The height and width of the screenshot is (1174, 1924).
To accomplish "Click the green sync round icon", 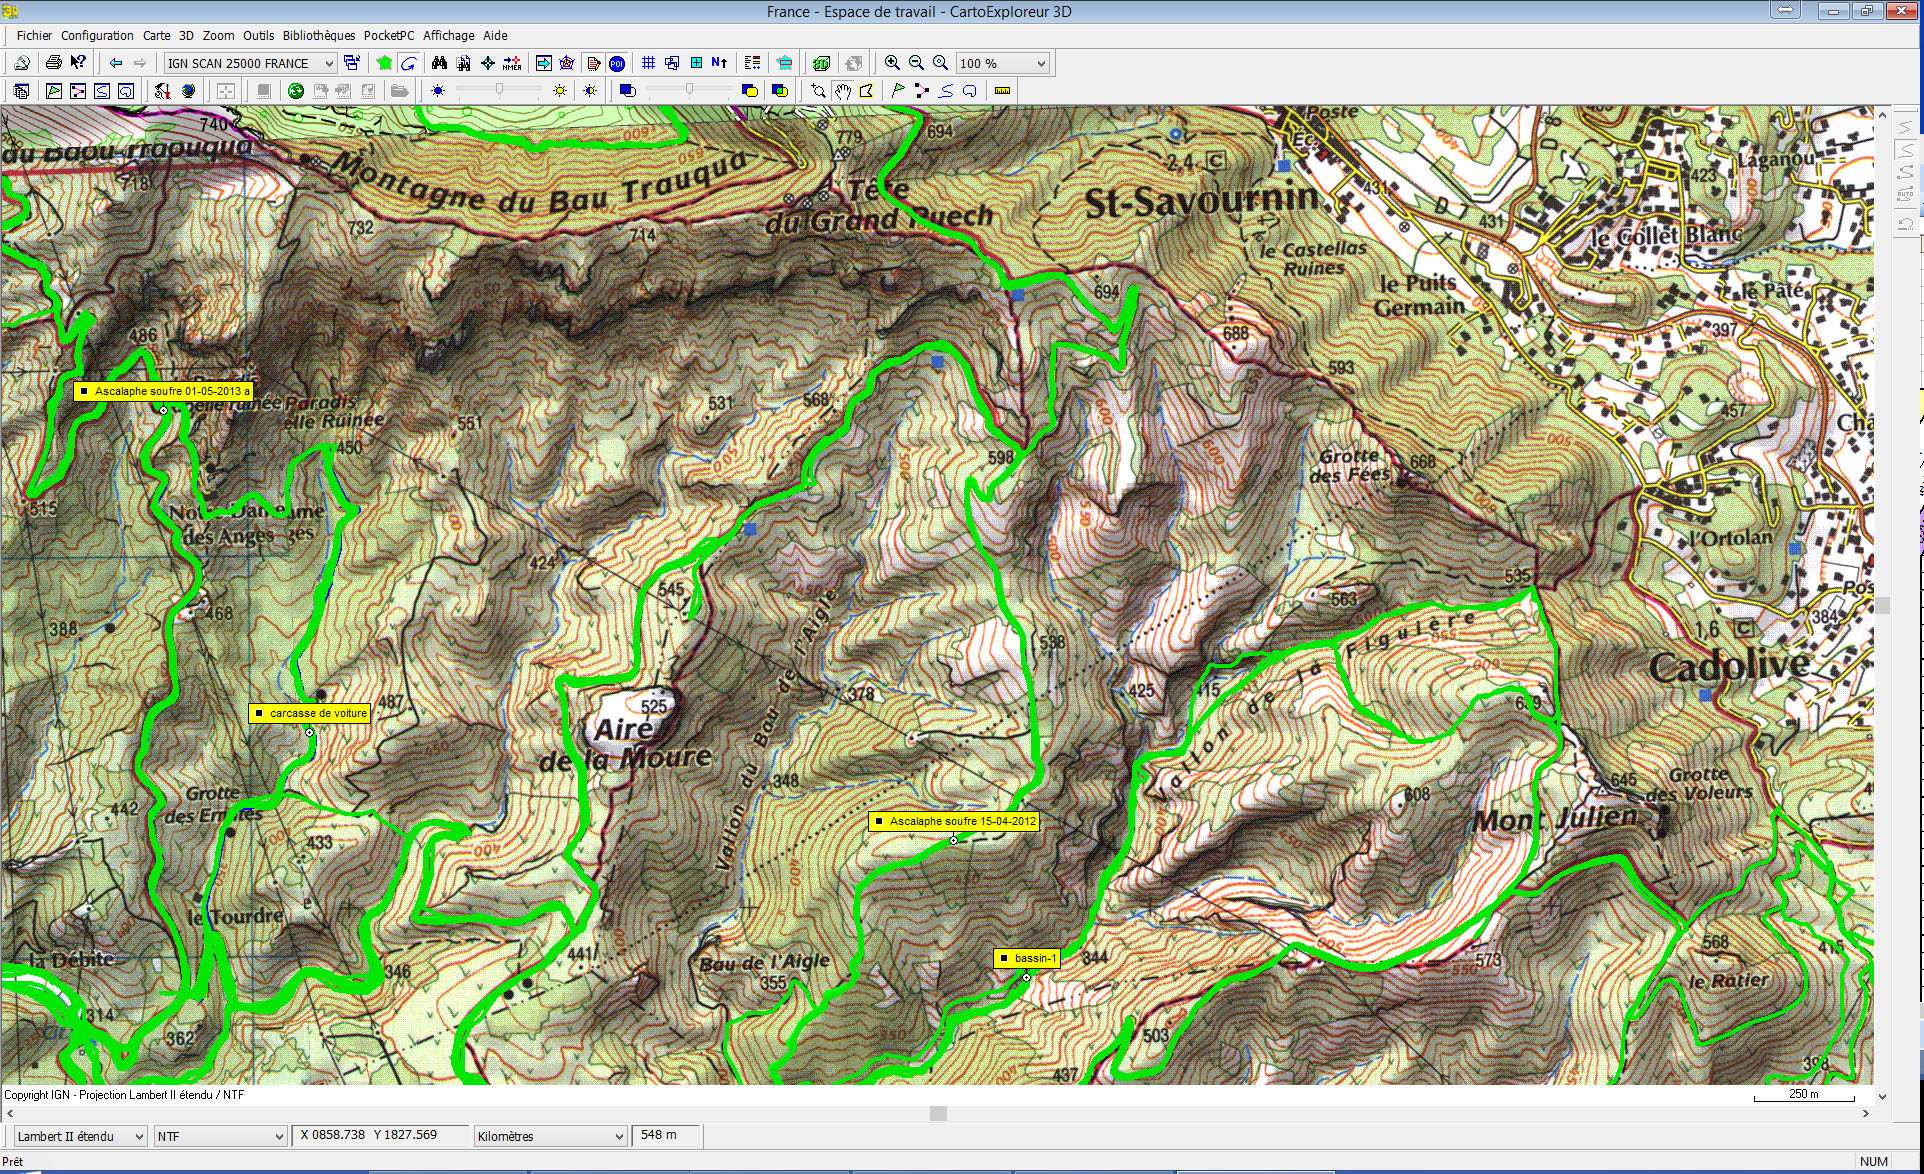I will 296,91.
